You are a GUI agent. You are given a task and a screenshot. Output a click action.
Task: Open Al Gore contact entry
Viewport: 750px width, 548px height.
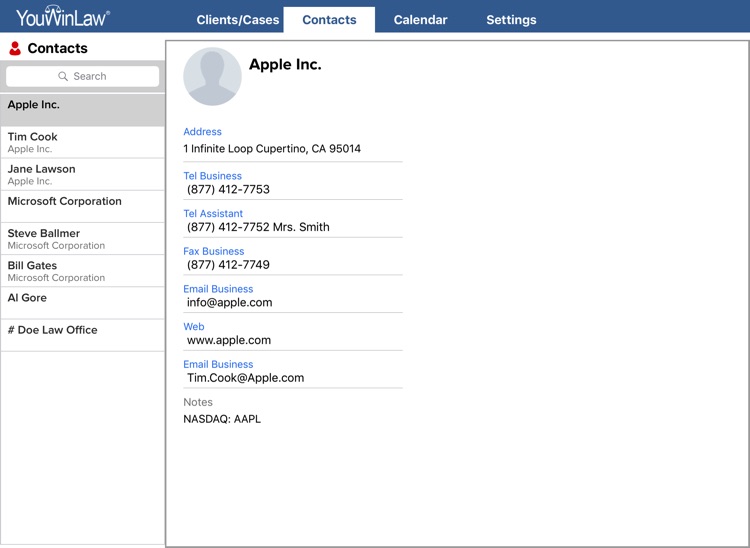(x=82, y=302)
